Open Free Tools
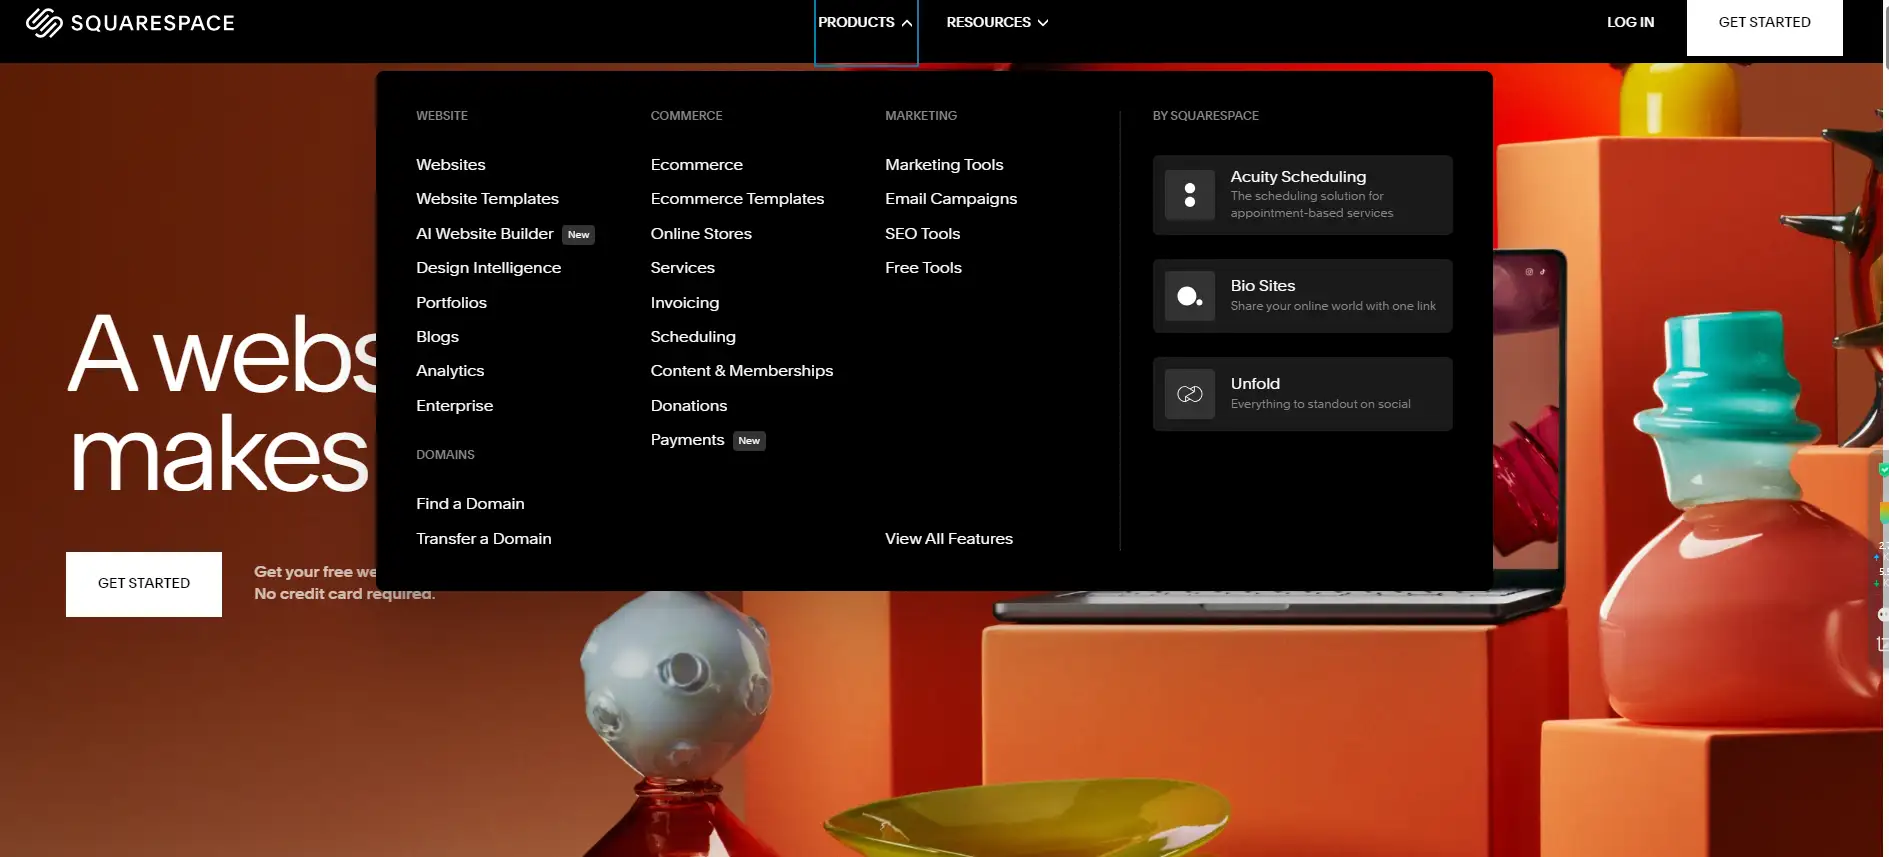The height and width of the screenshot is (857, 1889). coord(923,268)
